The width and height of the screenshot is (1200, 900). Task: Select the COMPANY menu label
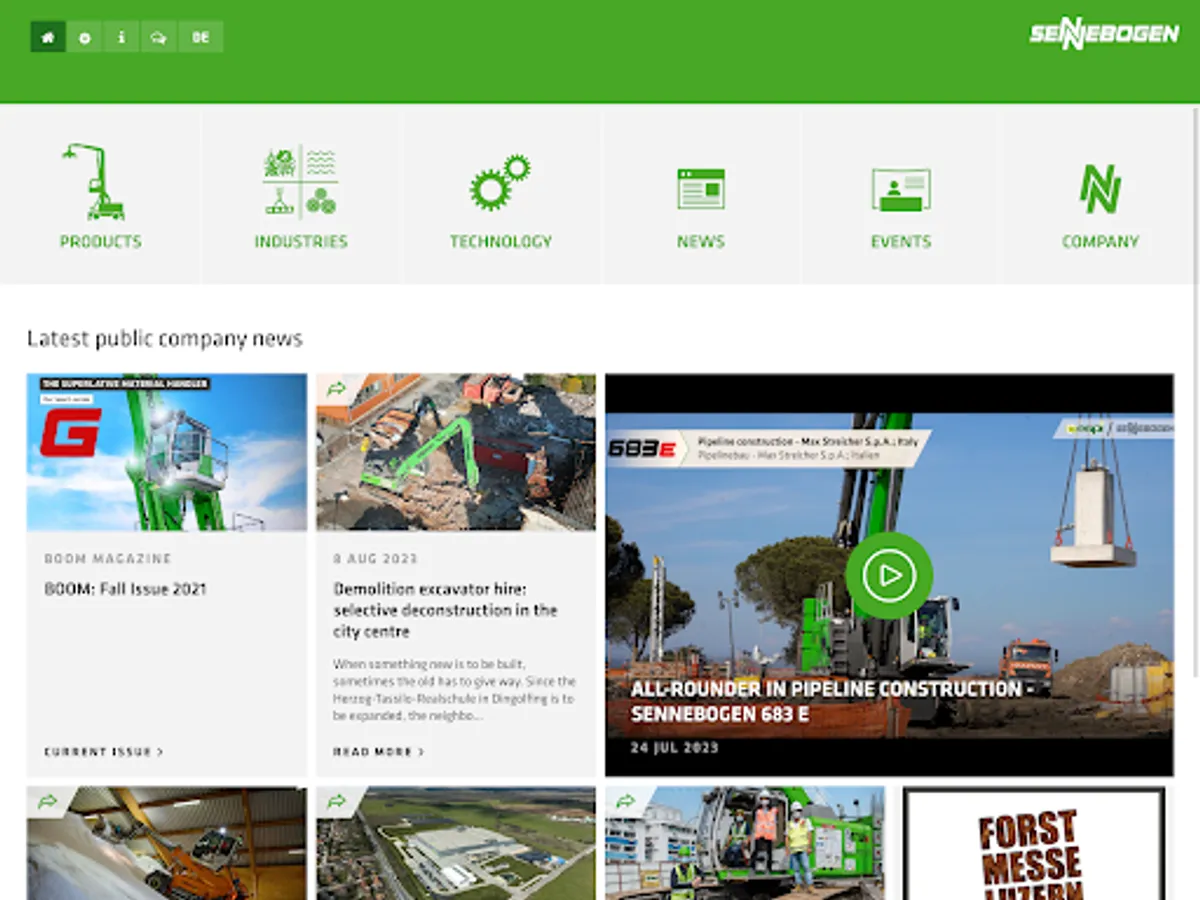point(1100,241)
